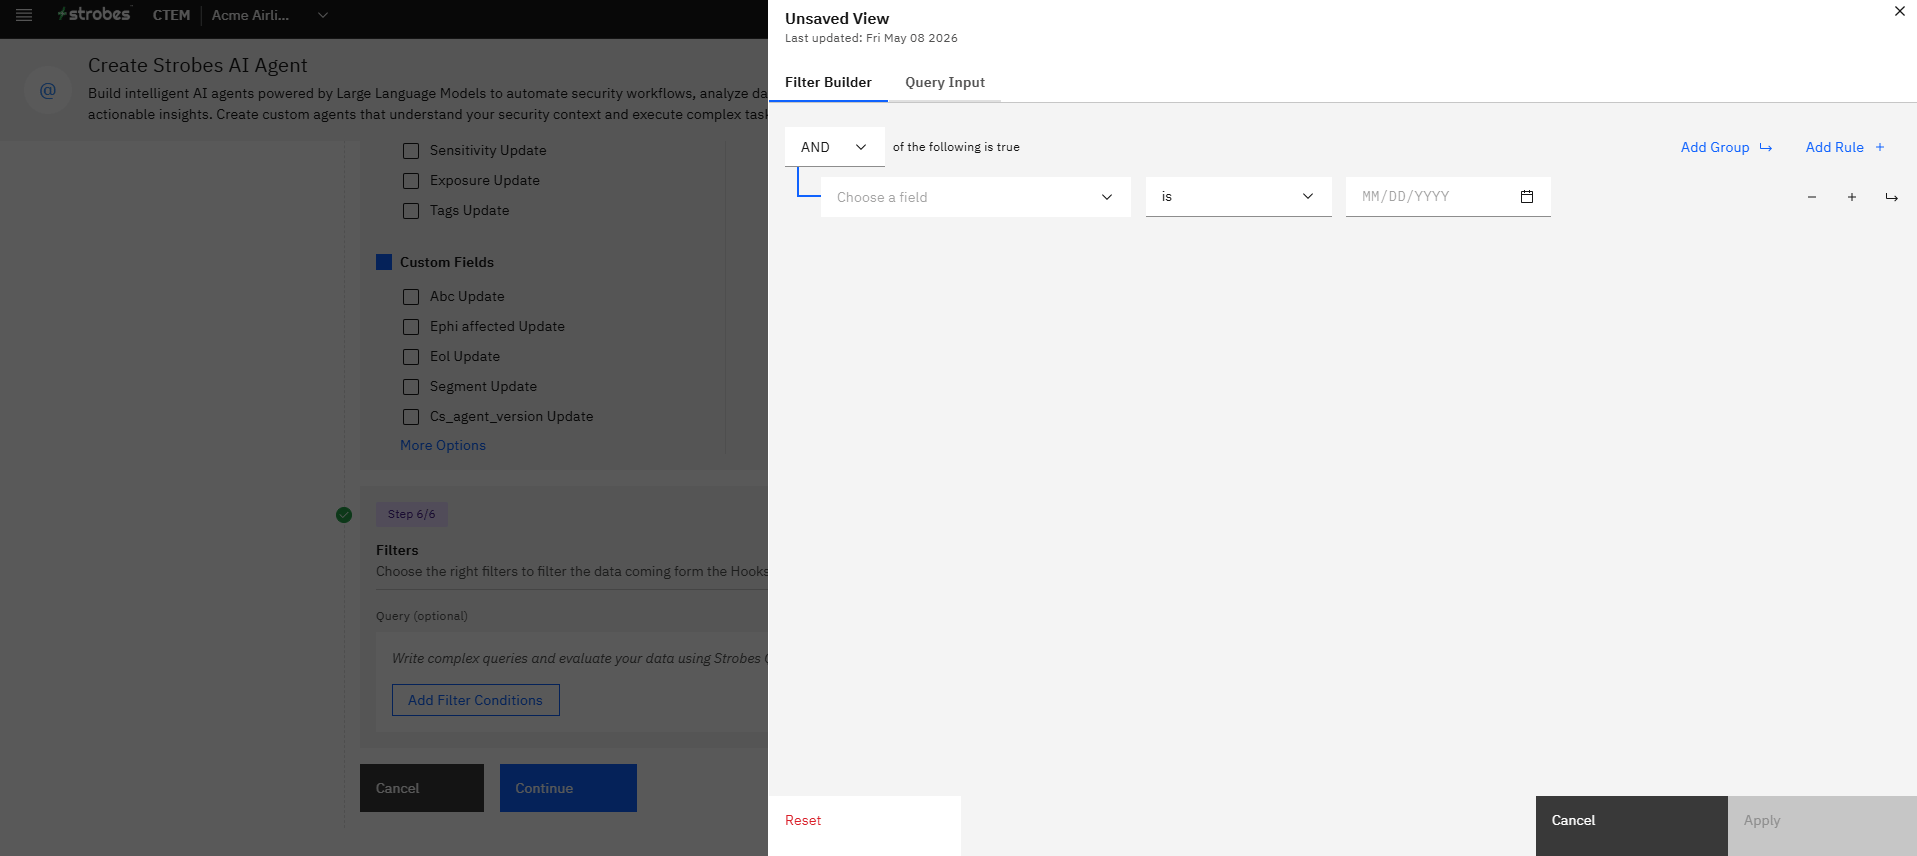Screen dimensions: 1917x856
Task: Click the Apply button
Action: pyautogui.click(x=1822, y=826)
